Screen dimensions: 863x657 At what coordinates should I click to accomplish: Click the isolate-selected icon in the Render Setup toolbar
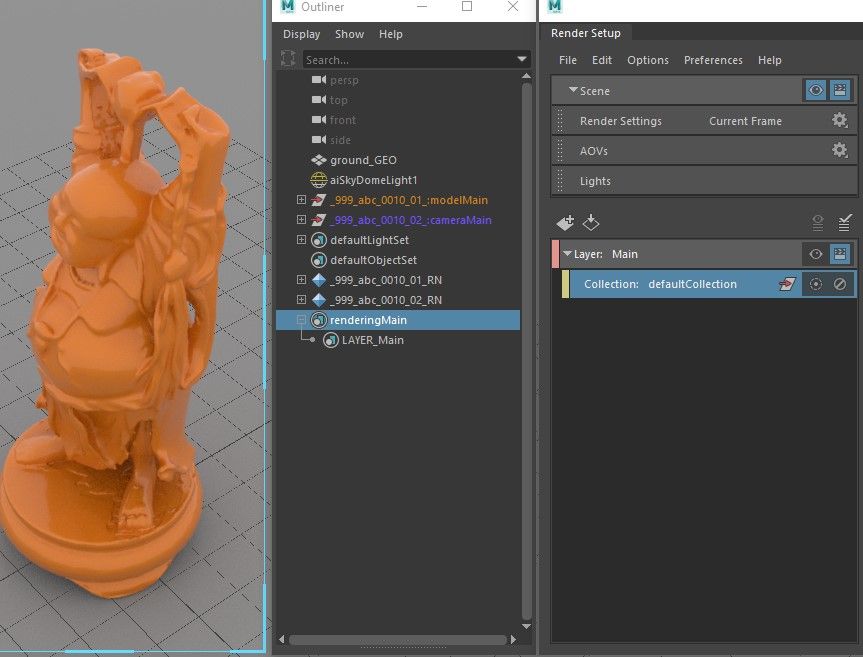click(818, 222)
